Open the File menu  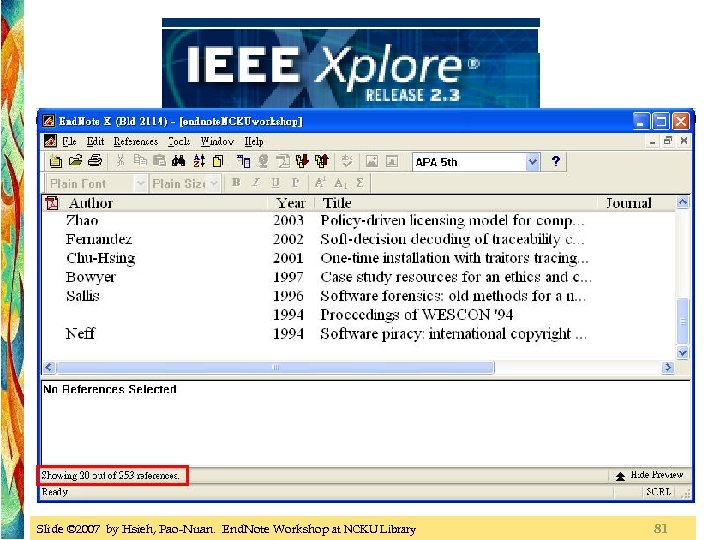[69, 141]
